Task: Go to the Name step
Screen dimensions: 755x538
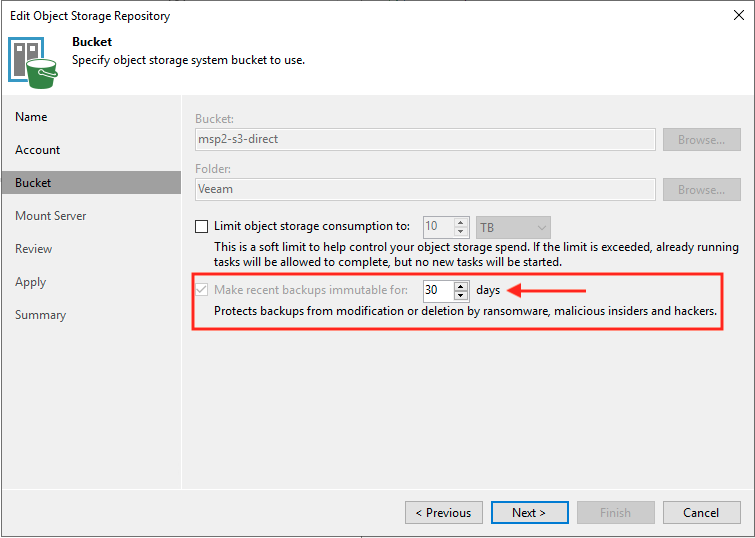Action: (31, 117)
